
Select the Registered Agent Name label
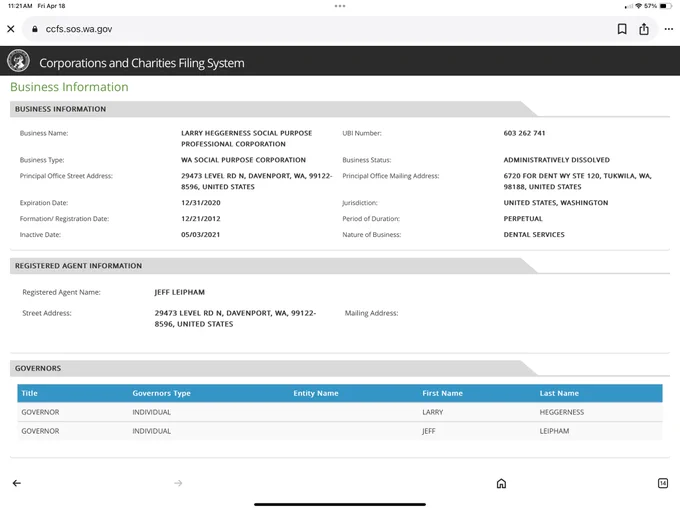[x=61, y=292]
